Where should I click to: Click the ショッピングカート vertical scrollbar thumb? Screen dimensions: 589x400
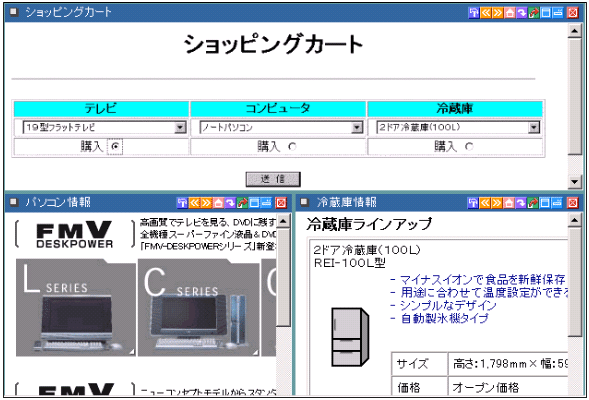pos(575,96)
